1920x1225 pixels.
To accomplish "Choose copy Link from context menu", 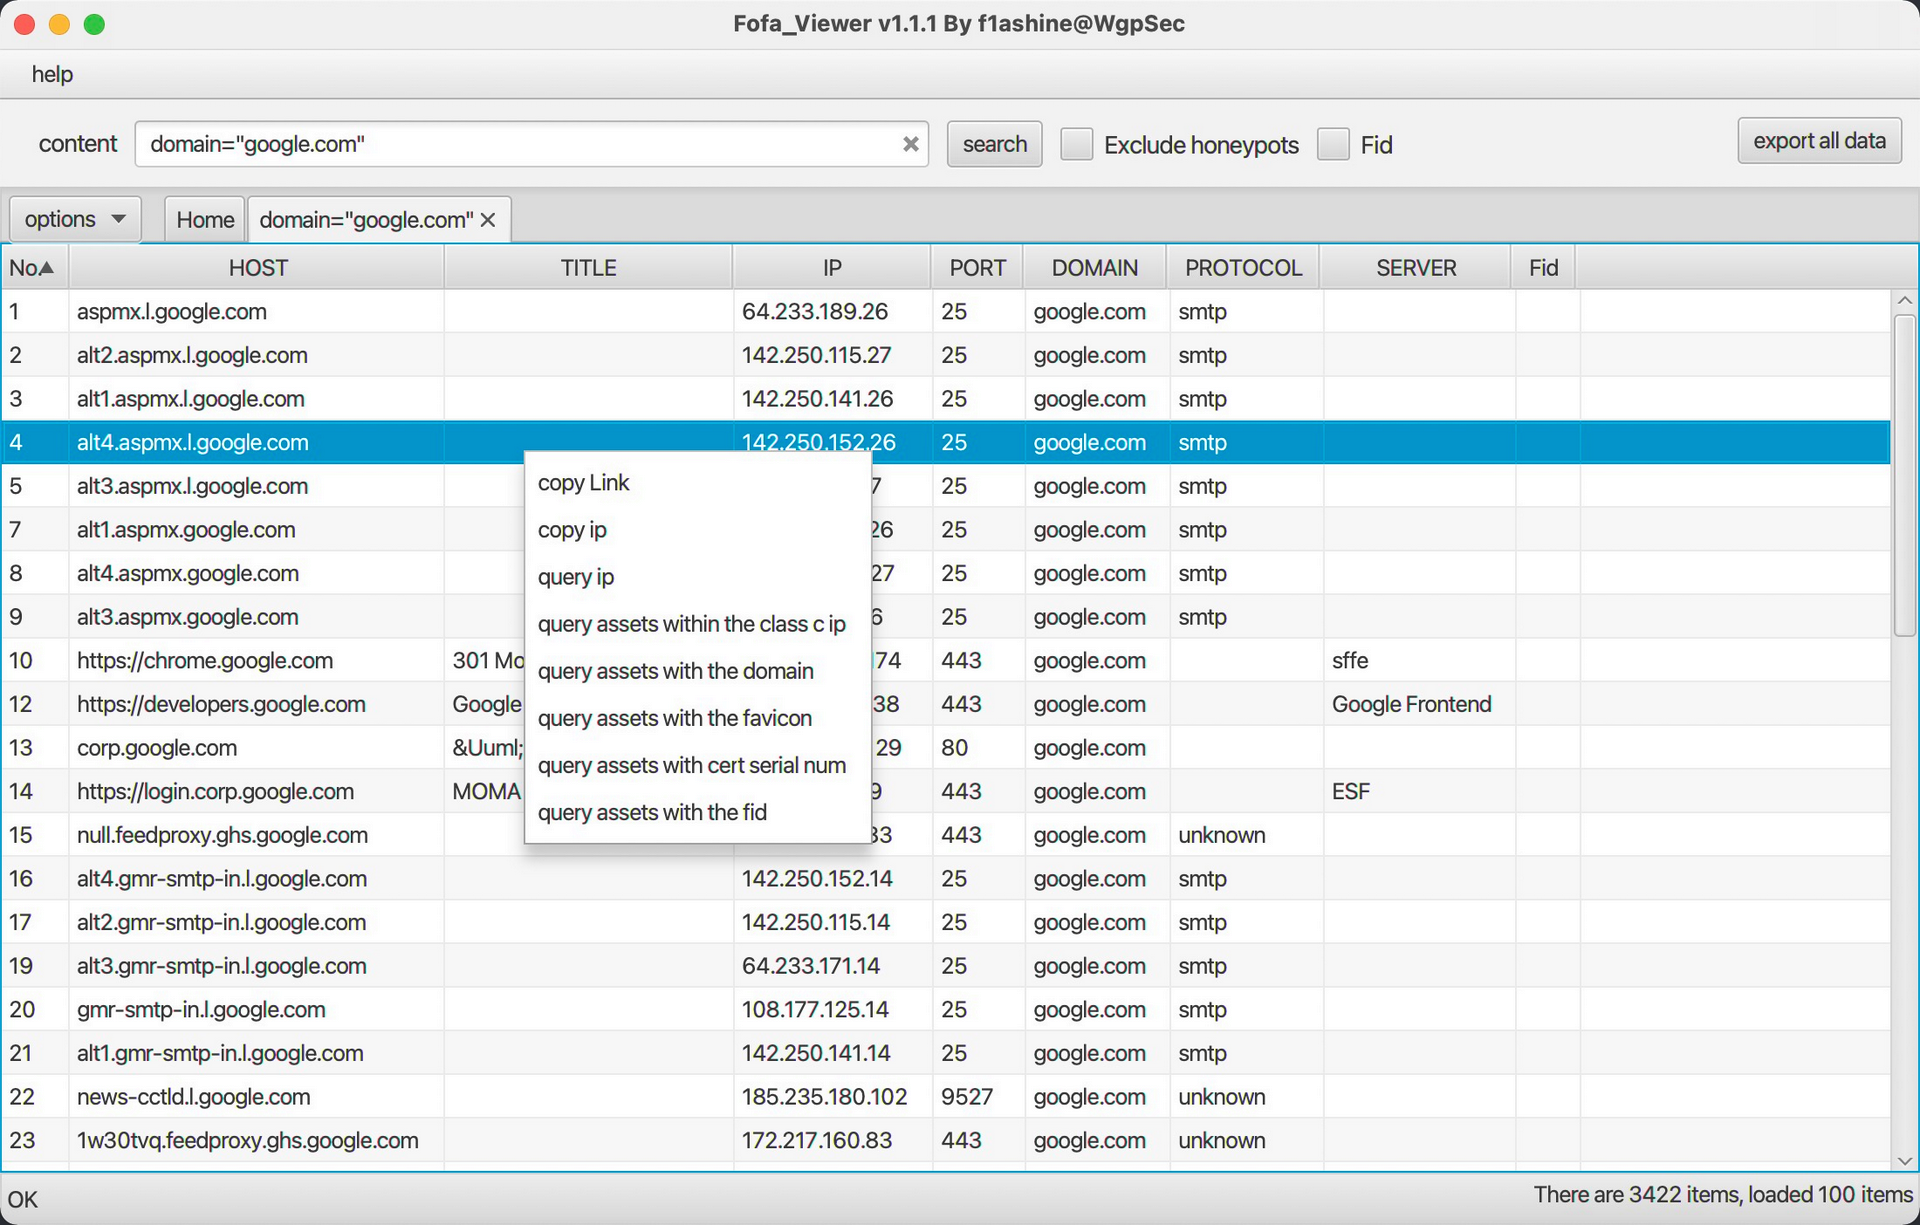I will (583, 483).
